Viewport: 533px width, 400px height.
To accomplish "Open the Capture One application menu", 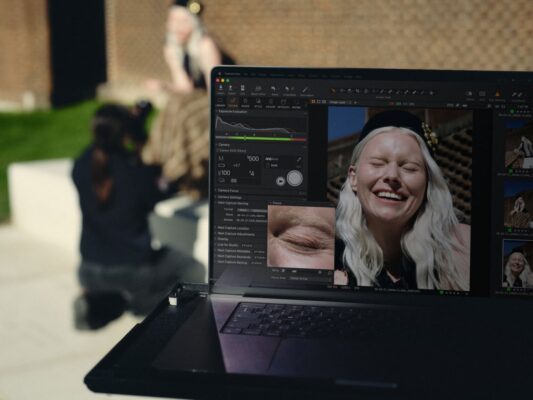I will coord(233,74).
